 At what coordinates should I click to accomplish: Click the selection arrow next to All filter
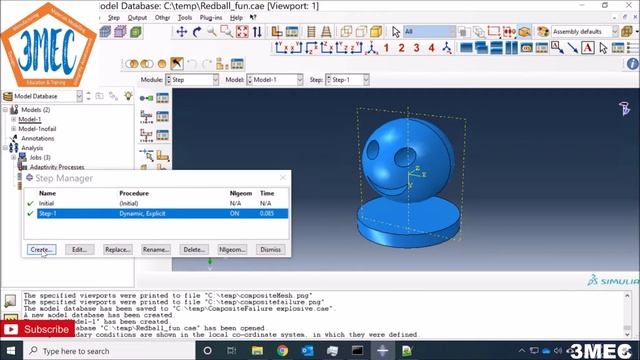396,32
